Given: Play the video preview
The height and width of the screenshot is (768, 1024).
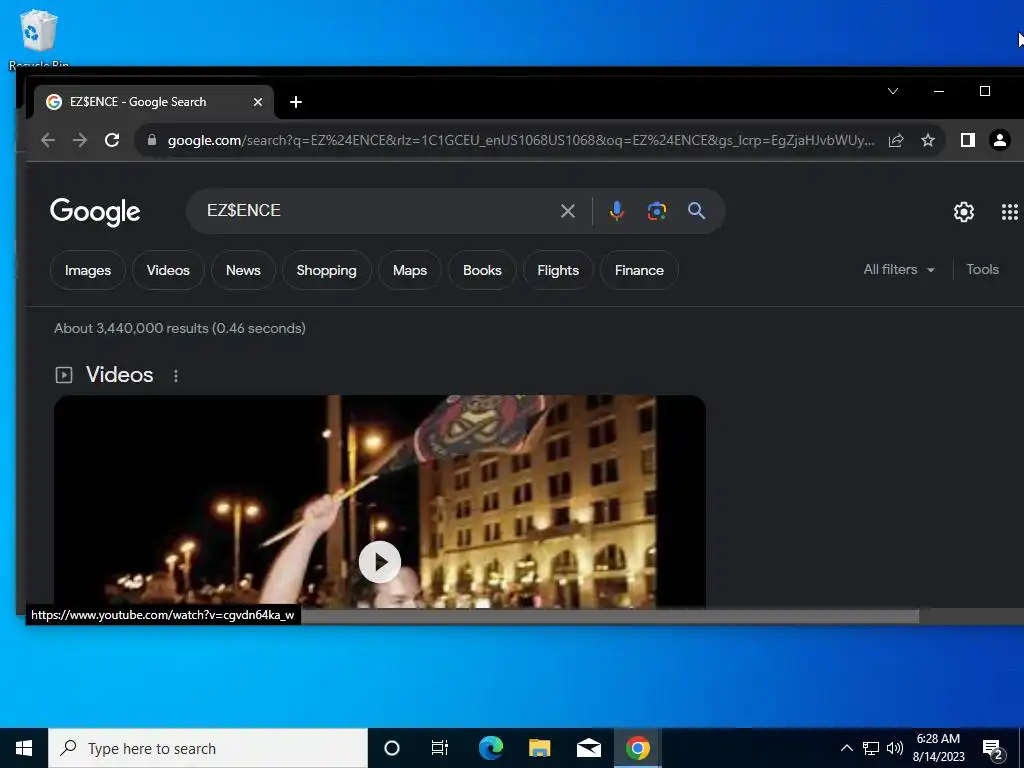Looking at the screenshot, I should [379, 562].
